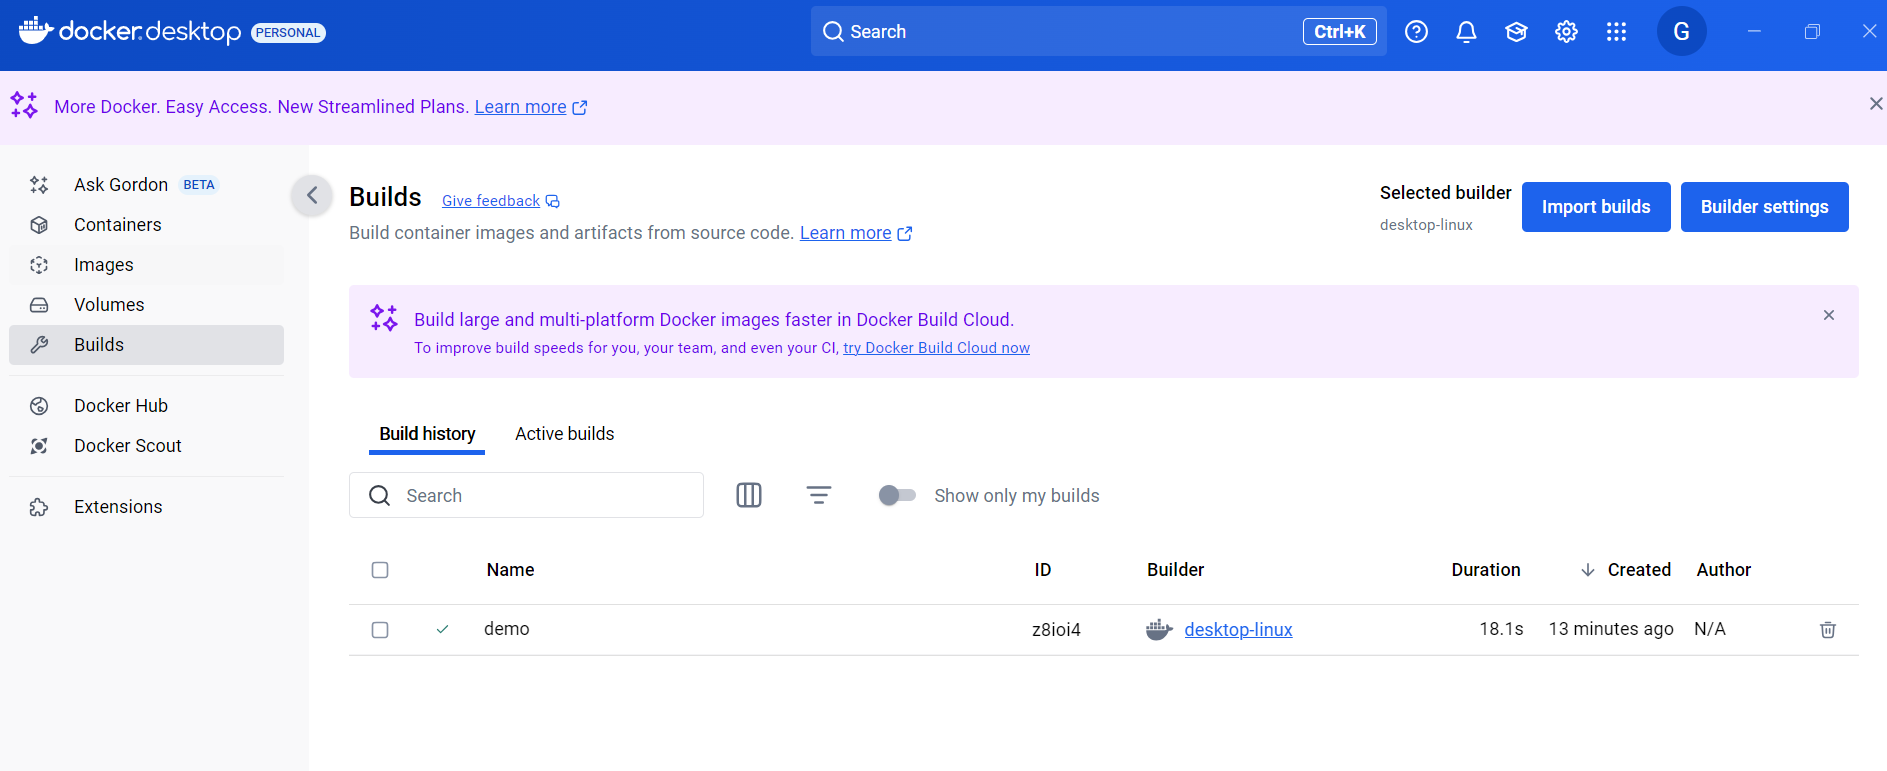Go to Volumes section
Viewport: 1887px width, 771px height.
point(146,305)
